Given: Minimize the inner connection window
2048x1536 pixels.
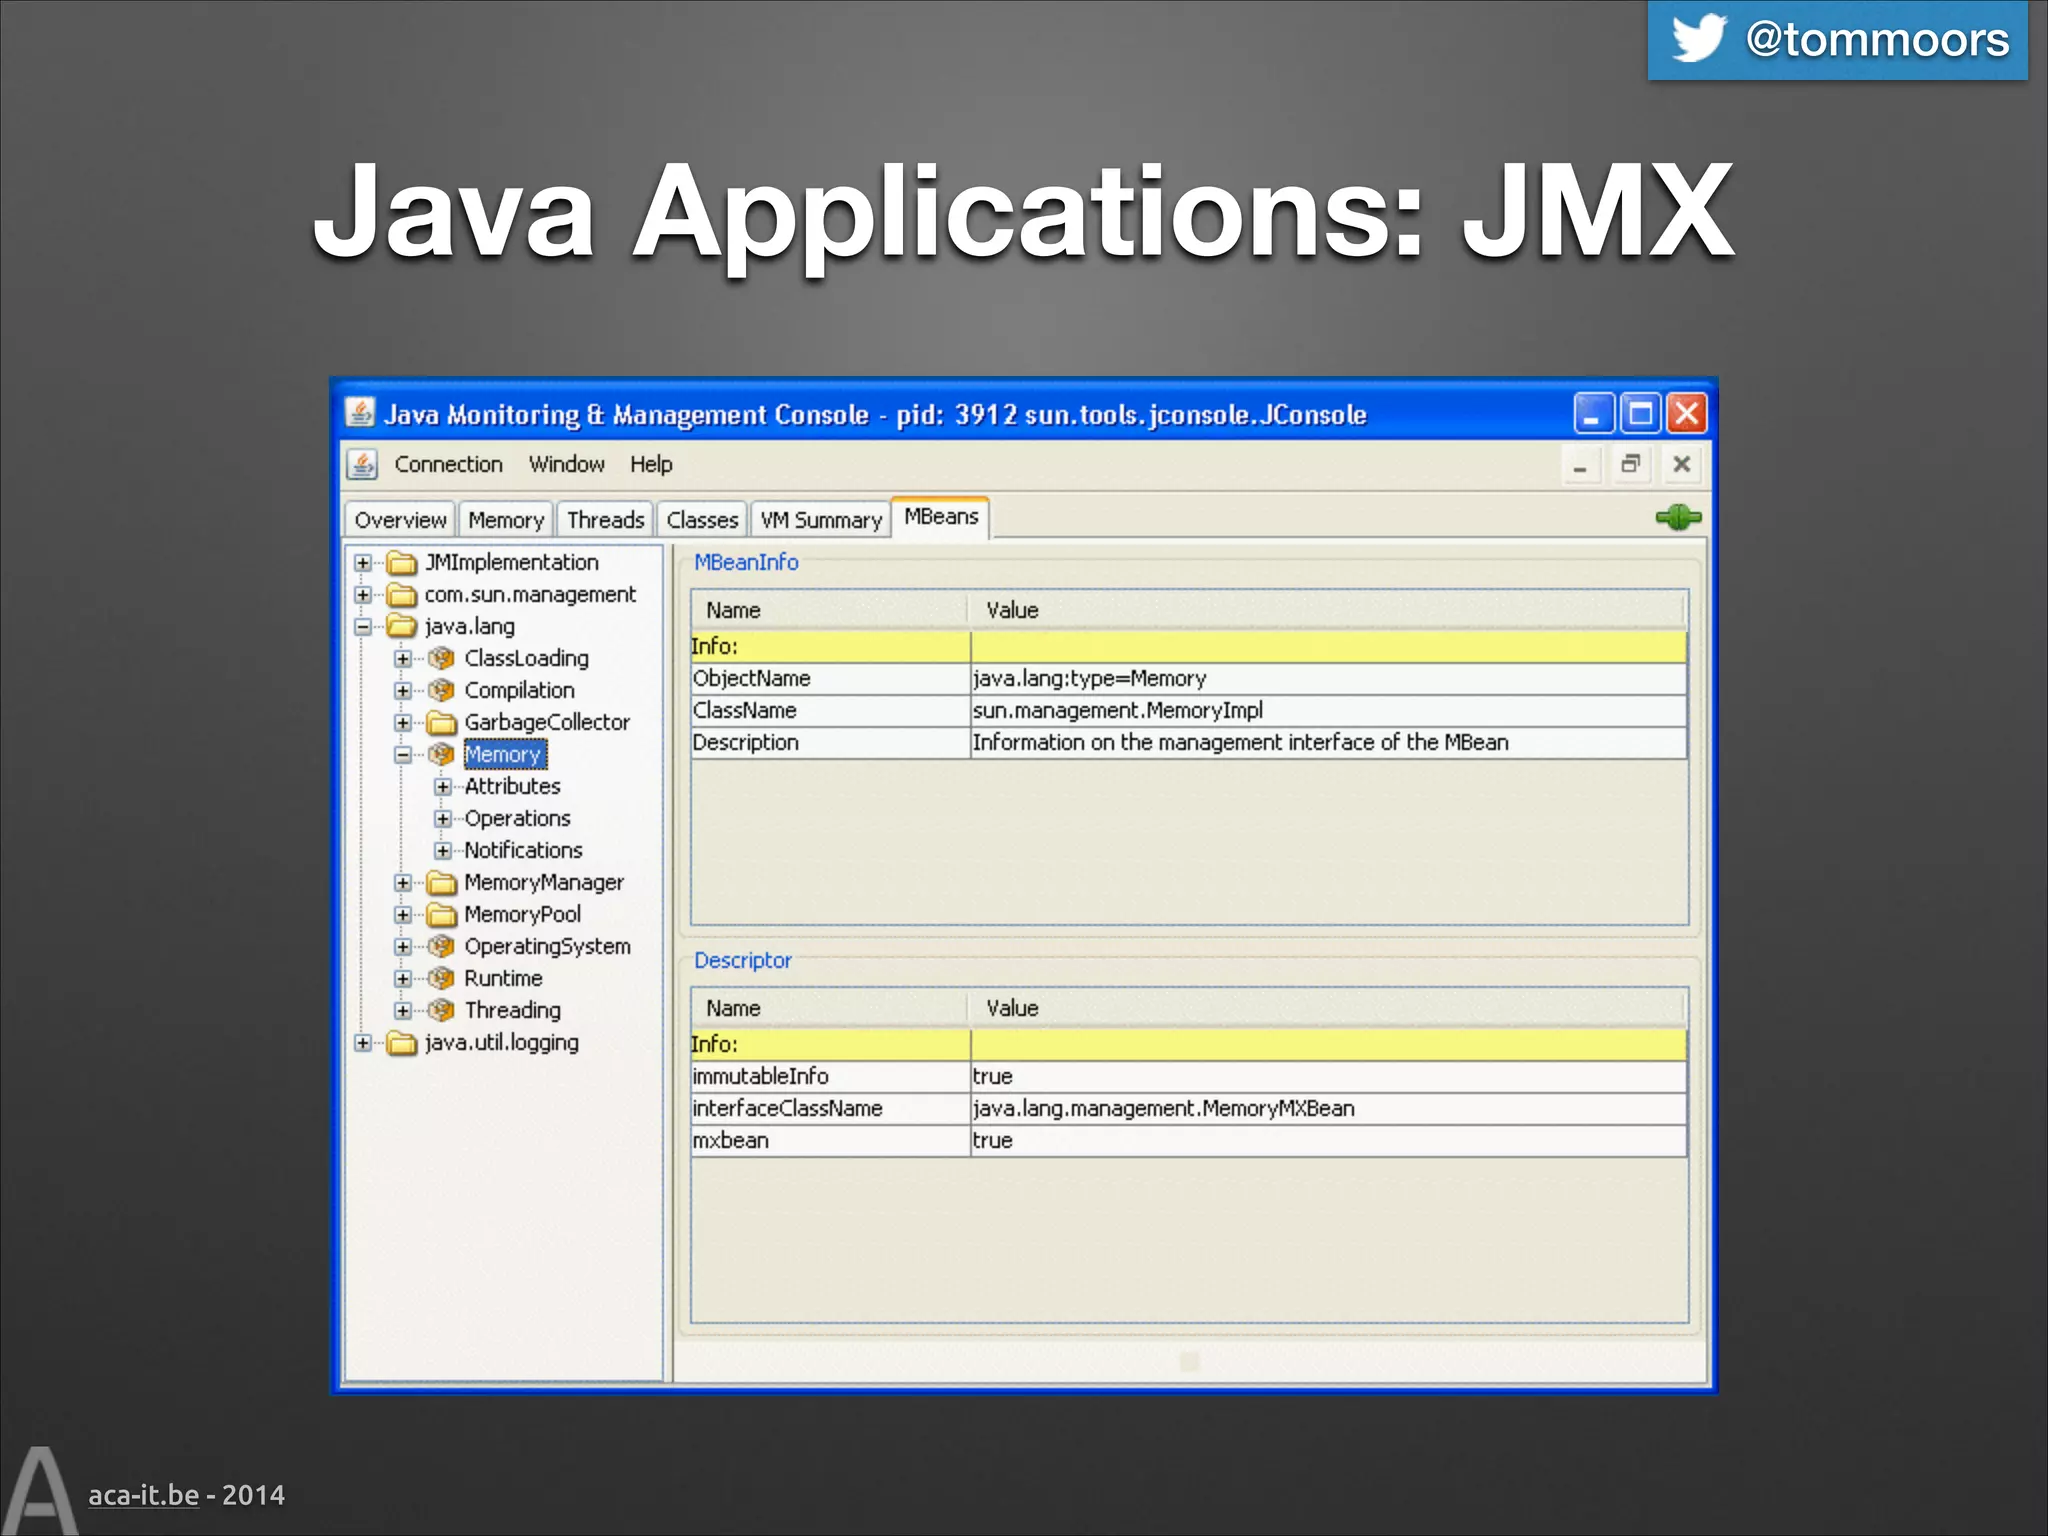Looking at the screenshot, I should 1580,465.
